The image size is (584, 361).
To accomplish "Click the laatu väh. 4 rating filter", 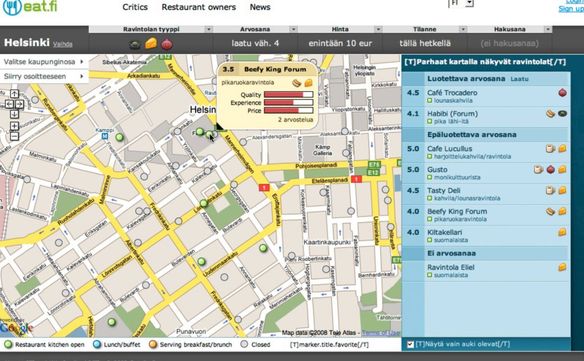I will click(255, 44).
